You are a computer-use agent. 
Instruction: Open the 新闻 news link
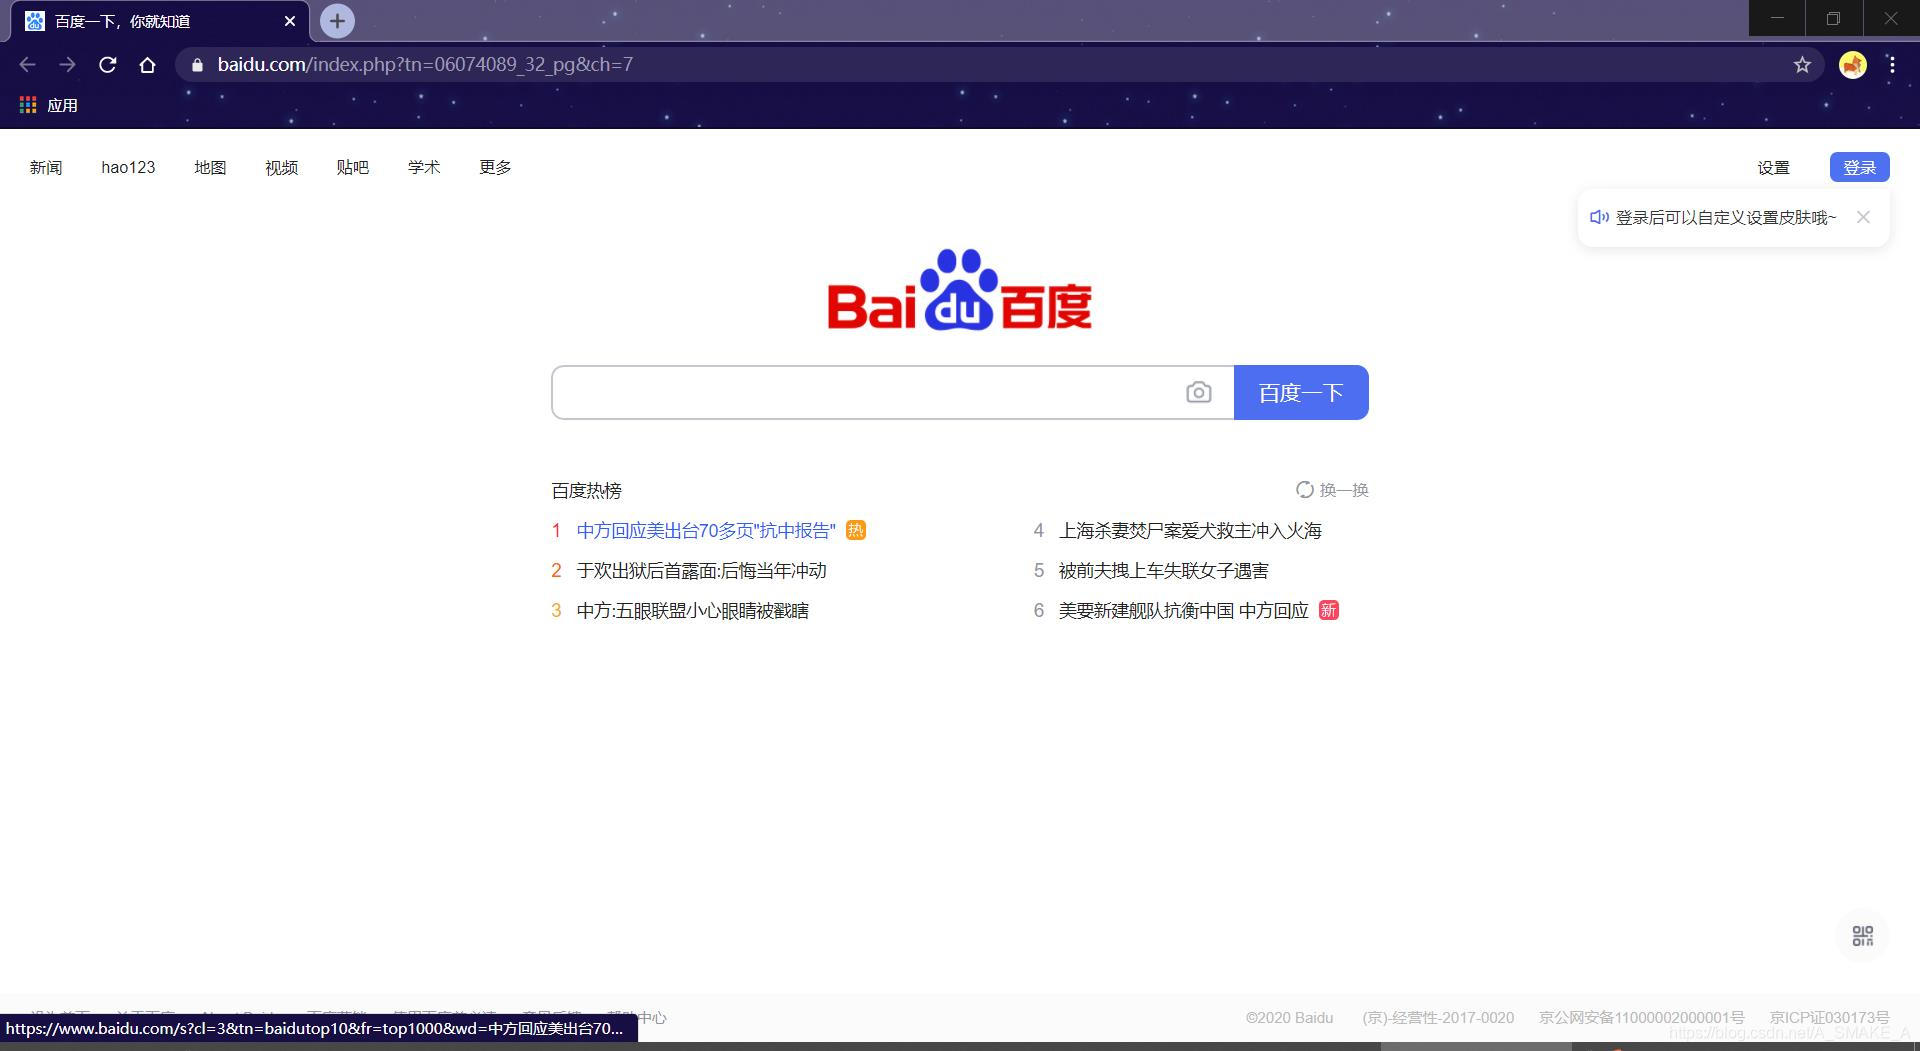point(46,167)
